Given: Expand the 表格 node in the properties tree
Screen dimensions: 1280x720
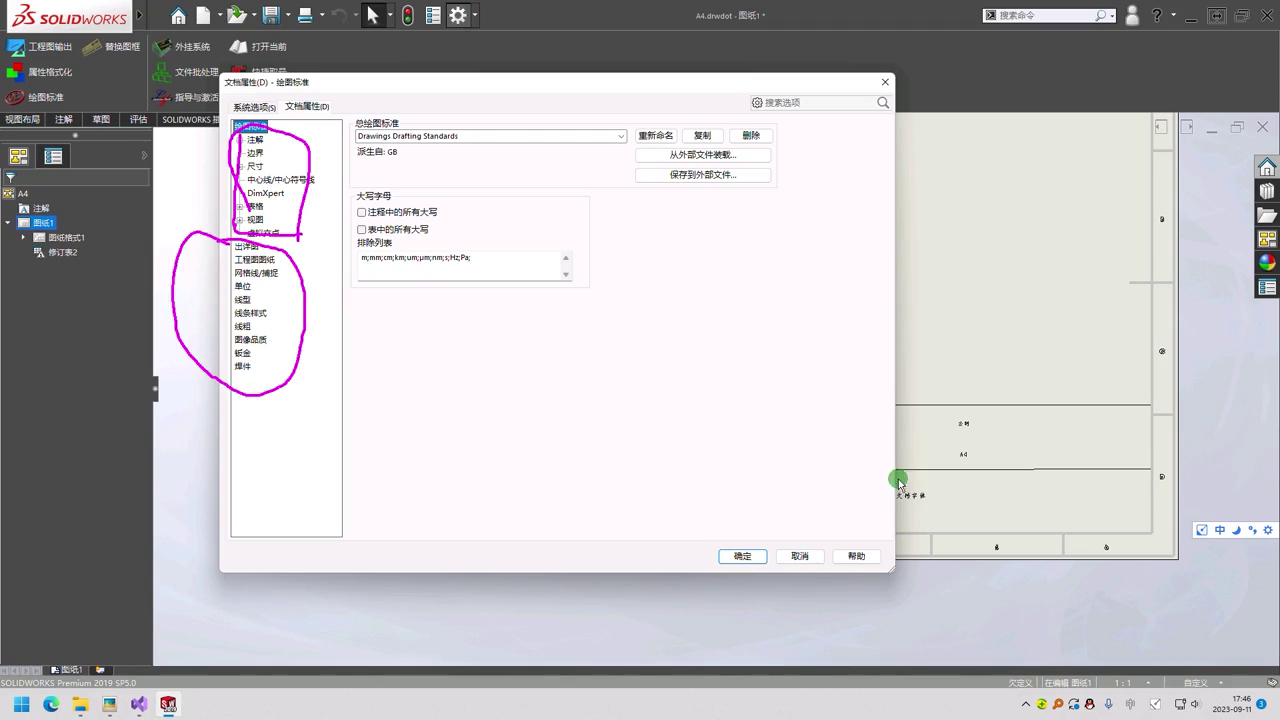Looking at the screenshot, I should pos(239,207).
